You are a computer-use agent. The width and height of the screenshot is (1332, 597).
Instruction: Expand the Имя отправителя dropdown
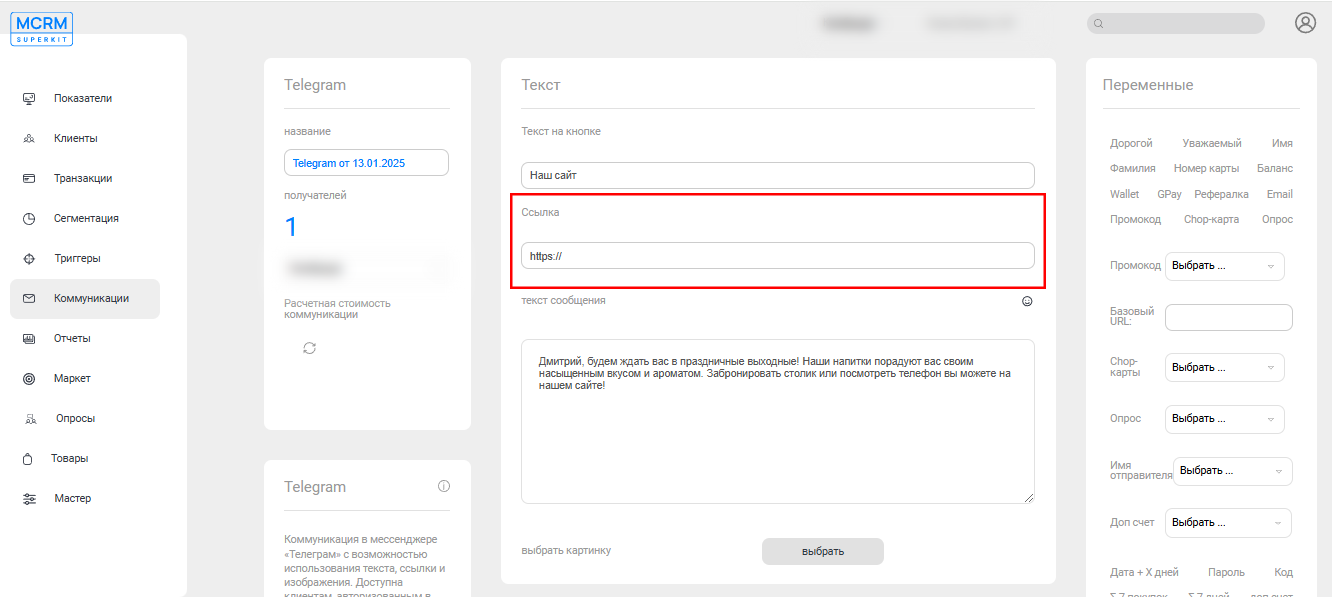[1233, 470]
